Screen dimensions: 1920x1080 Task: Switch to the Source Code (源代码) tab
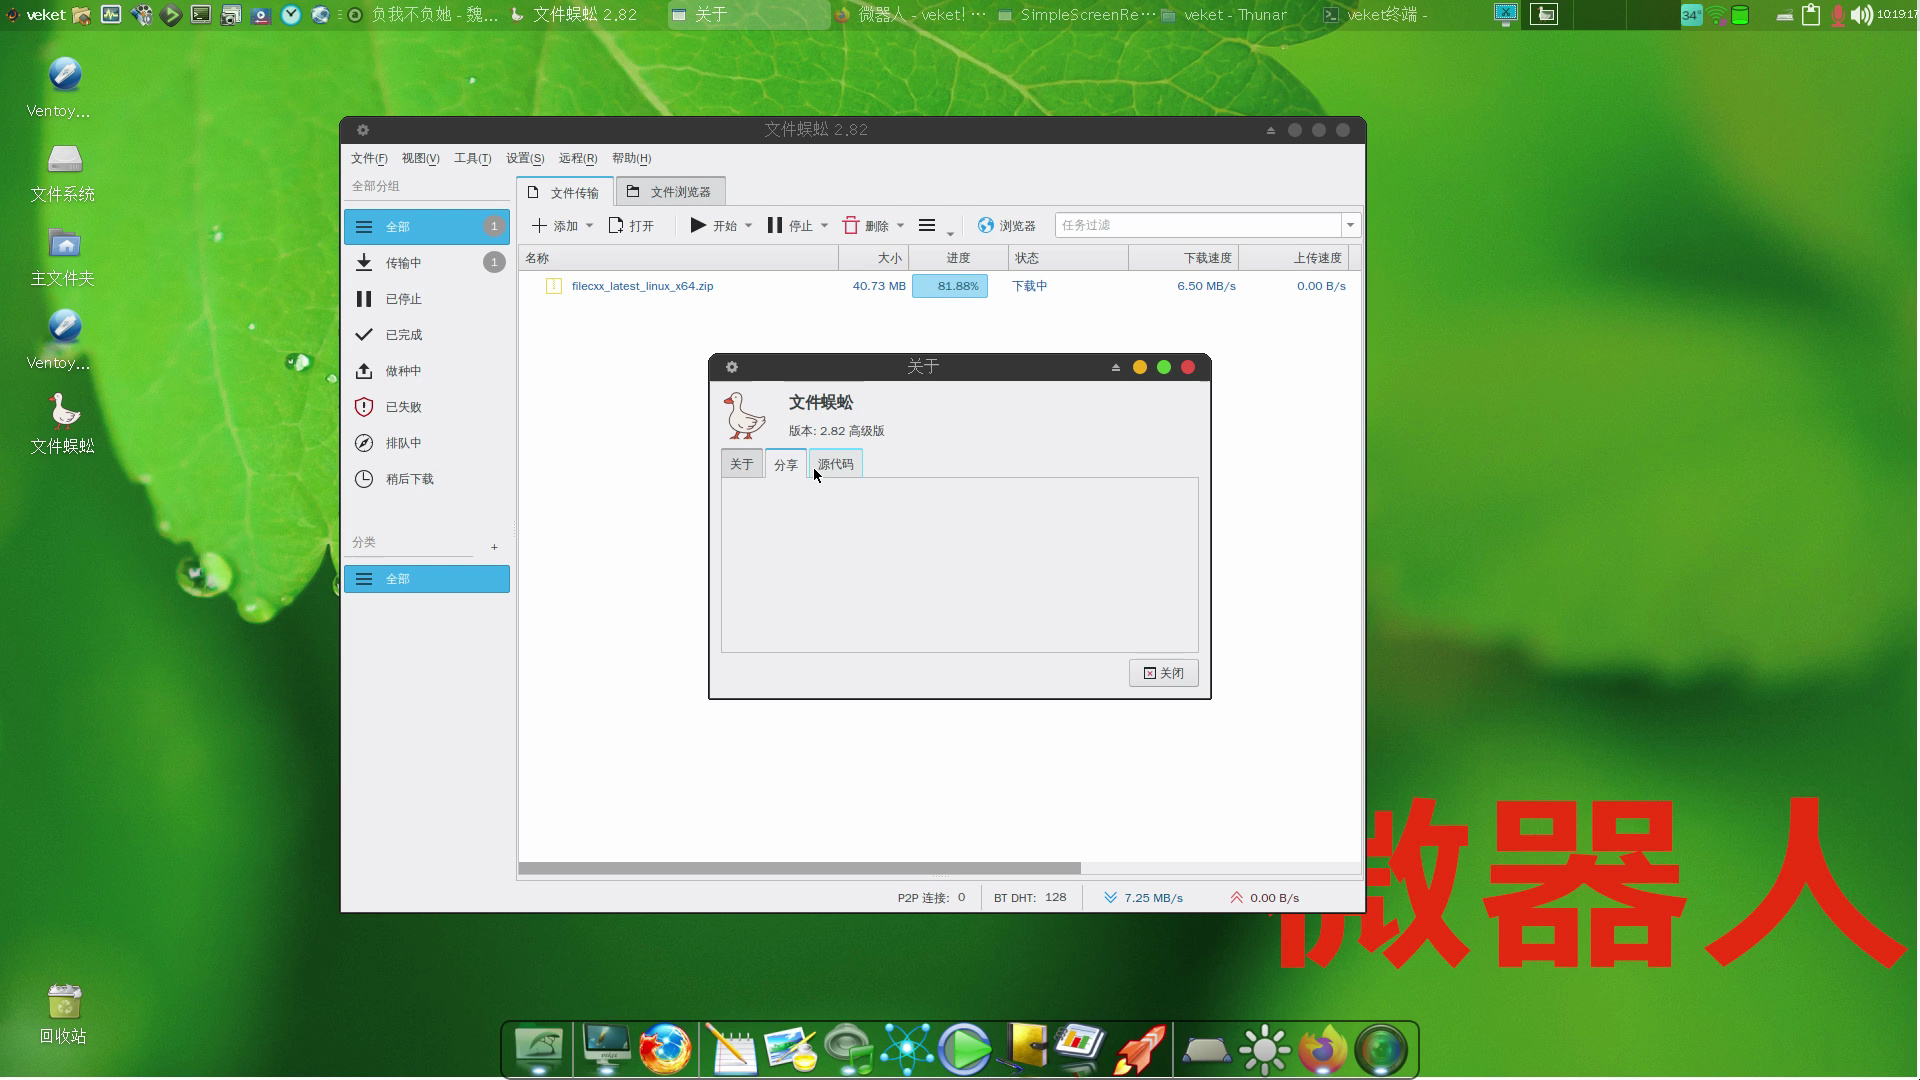(836, 464)
